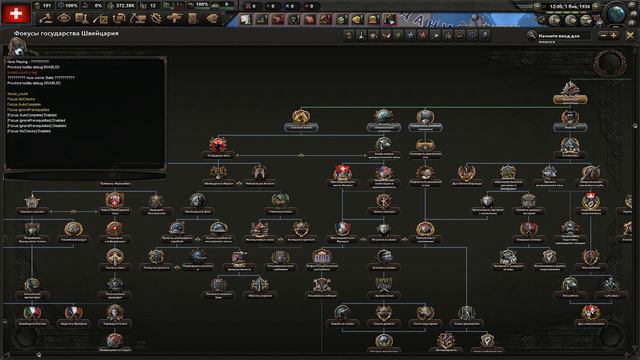Screen dimensions: 640x360
Task: Click the Swiss flag country button
Action: (16, 13)
